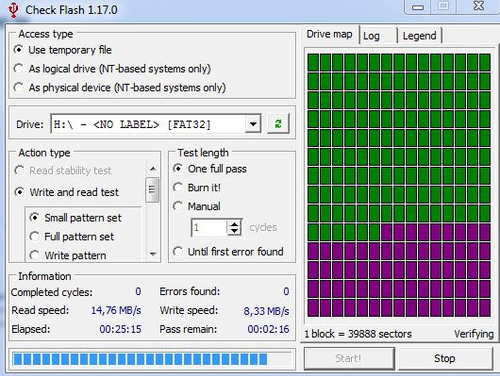Screen dimensions: 500x376
Task: Click the Read speed value 14,76 MB/s
Action: (116, 310)
